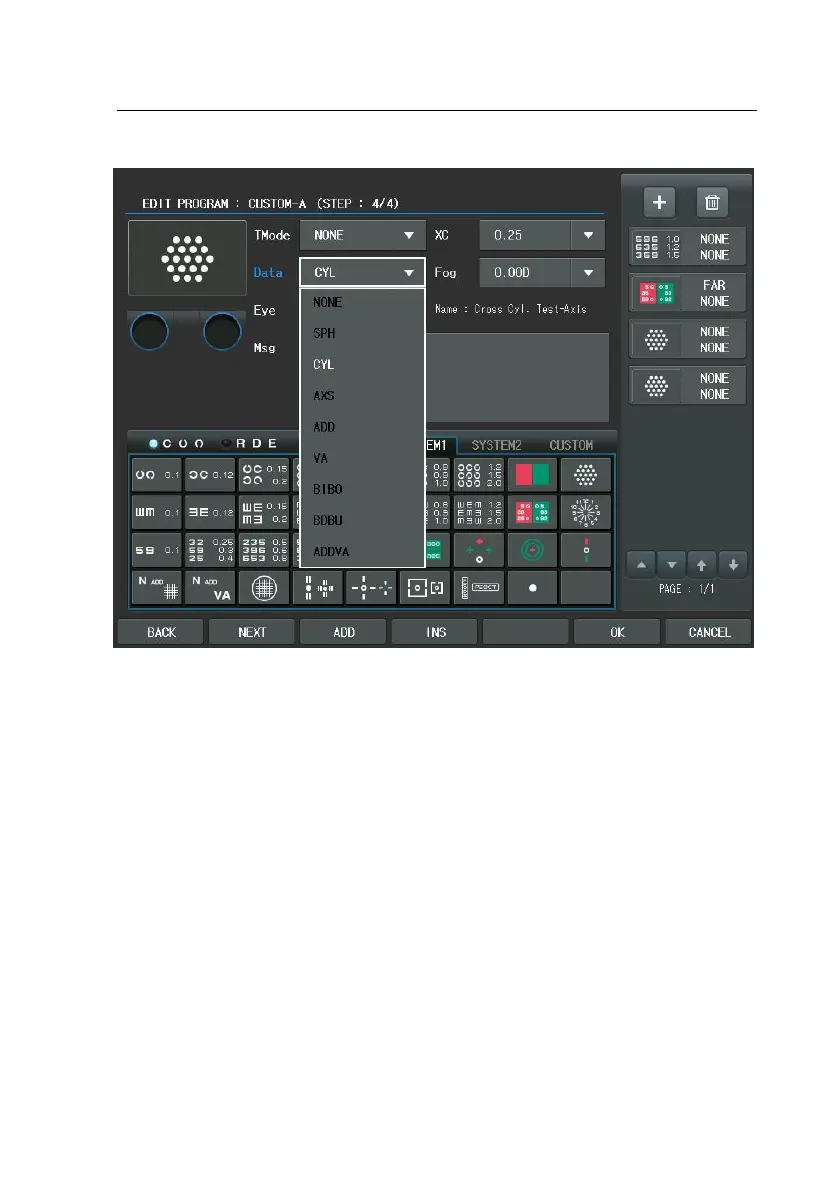The width and height of the screenshot is (839, 1191).
Task: Switch to the SYSTEM2 chart tab
Action: (497, 445)
